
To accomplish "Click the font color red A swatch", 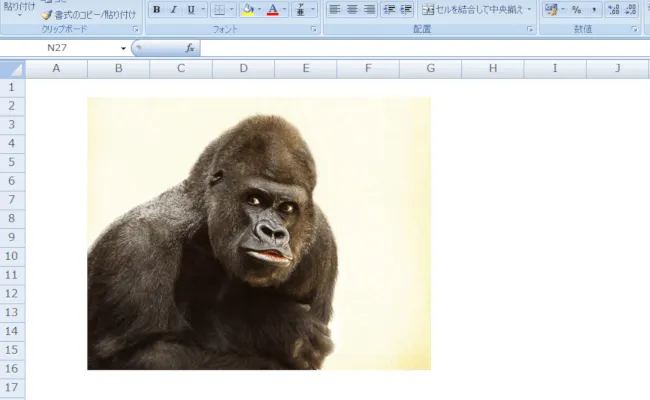I will 273,10.
